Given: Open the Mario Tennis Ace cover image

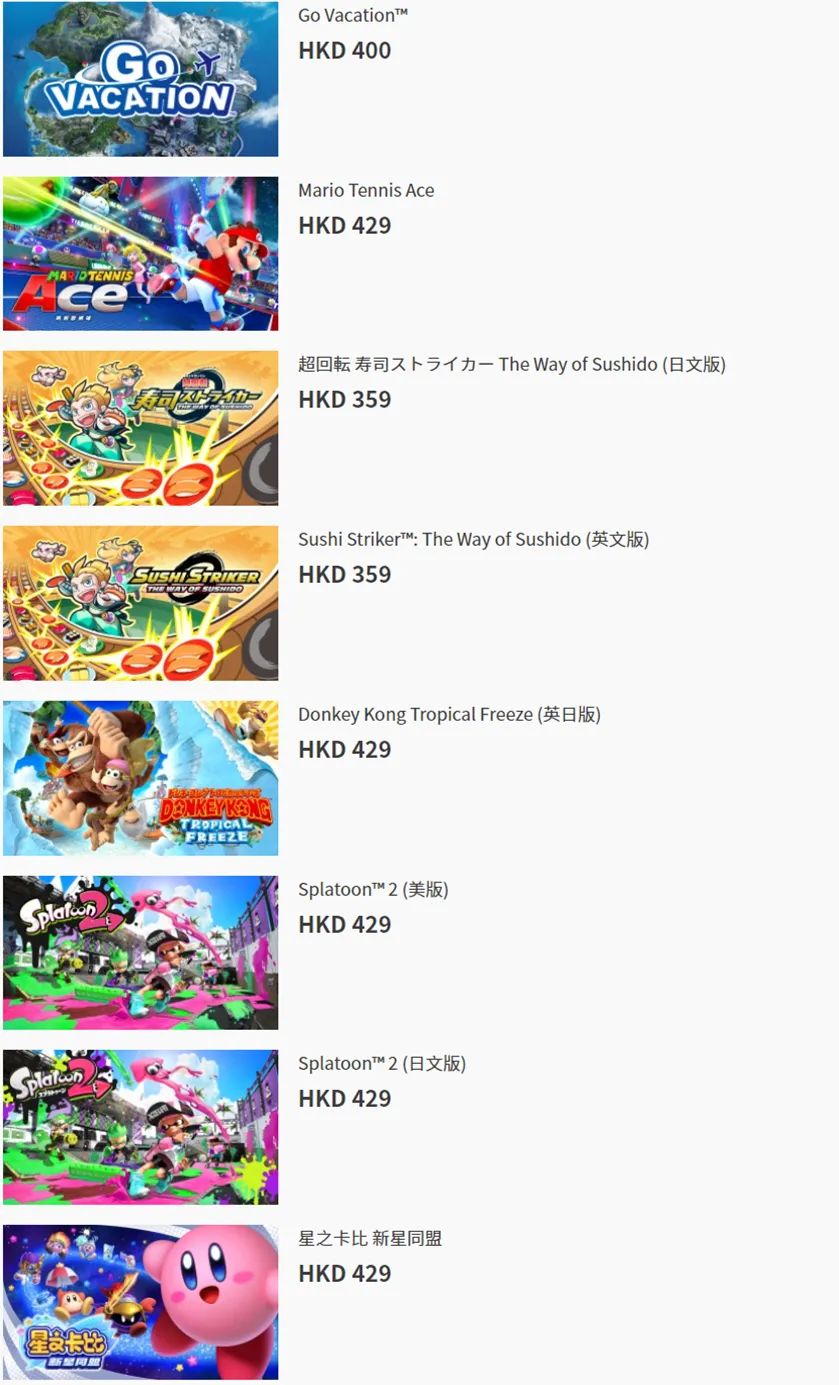Looking at the screenshot, I should pyautogui.click(x=140, y=254).
